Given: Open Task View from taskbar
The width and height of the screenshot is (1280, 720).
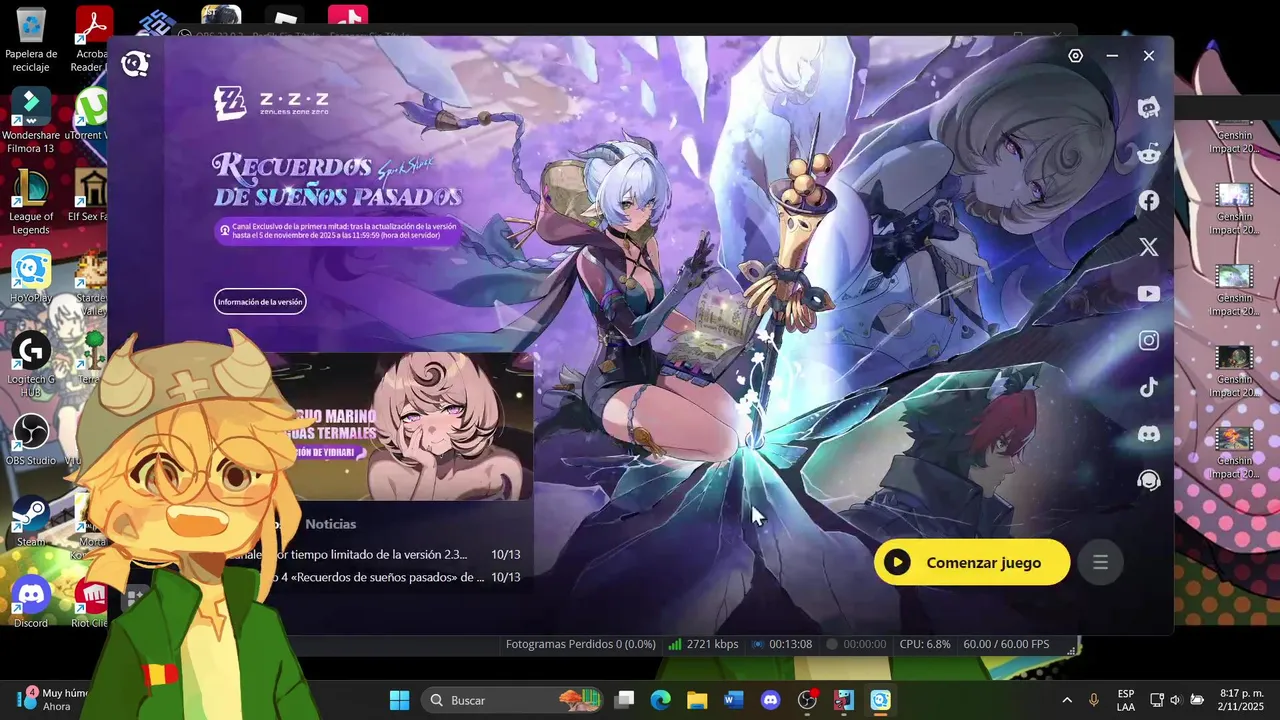Looking at the screenshot, I should (x=624, y=700).
